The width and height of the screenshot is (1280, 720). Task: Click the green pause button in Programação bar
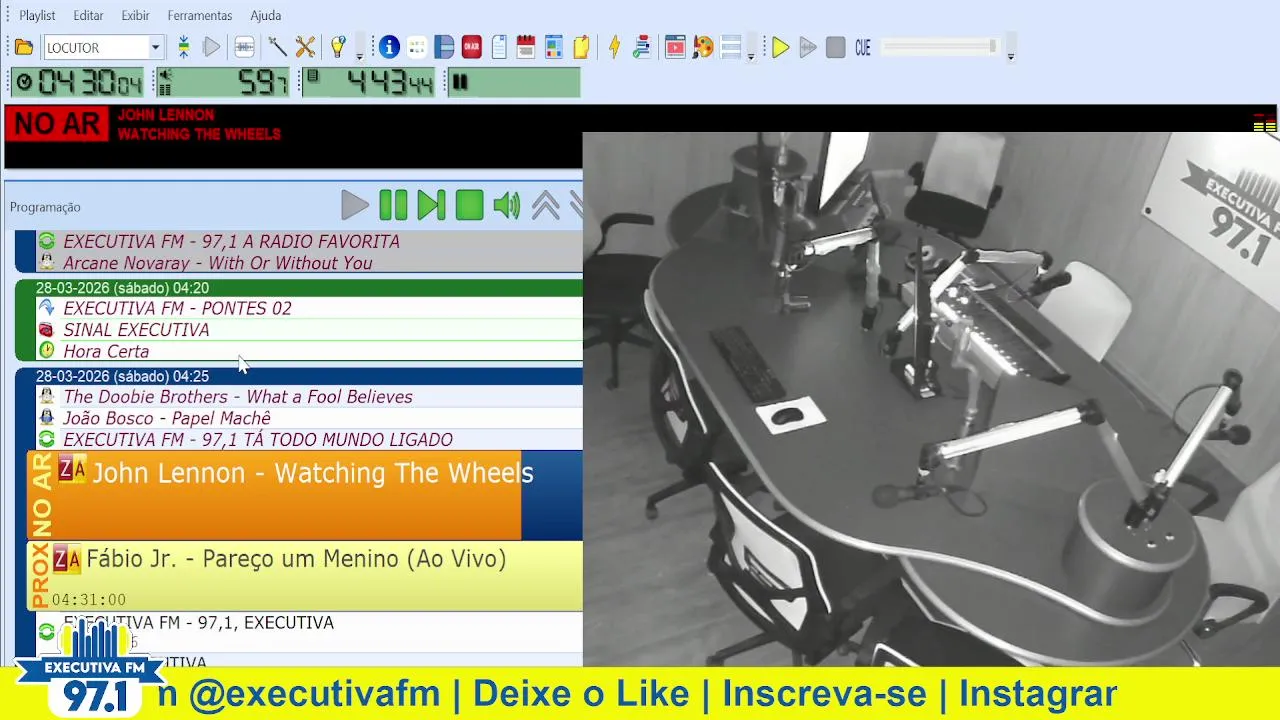(393, 205)
